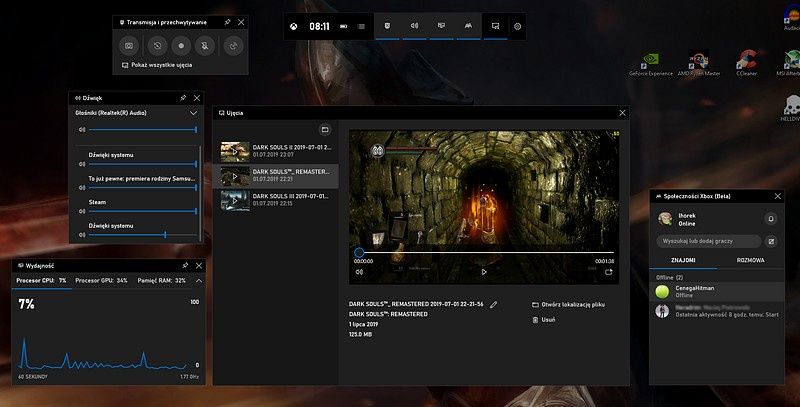
Task: Pin the Transmisja i przechwytywanie widget
Action: pos(227,22)
